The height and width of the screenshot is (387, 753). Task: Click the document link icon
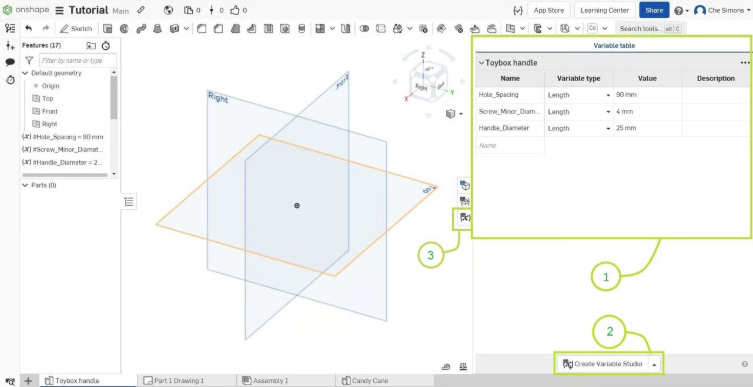(x=141, y=10)
